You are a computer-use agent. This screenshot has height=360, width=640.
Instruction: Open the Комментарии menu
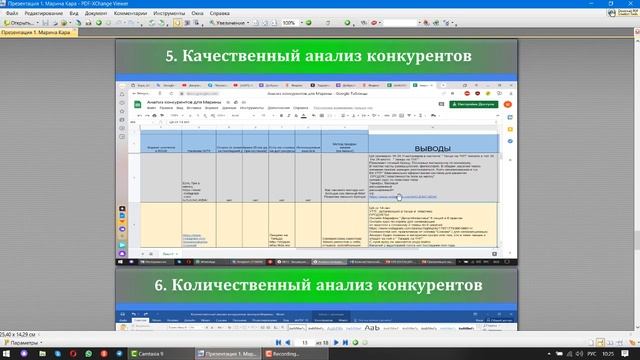pos(130,13)
